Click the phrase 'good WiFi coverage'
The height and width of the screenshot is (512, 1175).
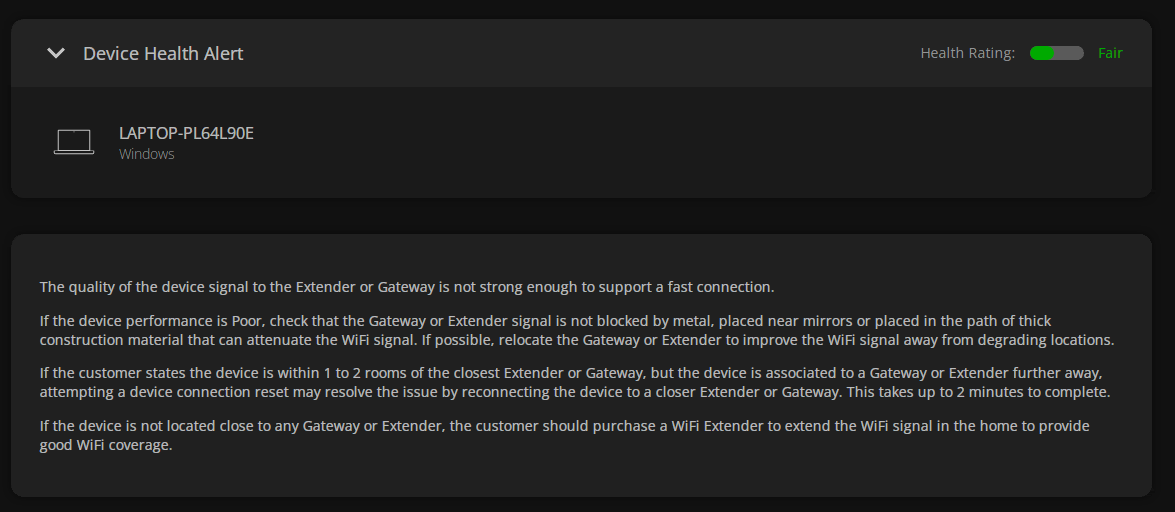pyautogui.click(x=106, y=445)
